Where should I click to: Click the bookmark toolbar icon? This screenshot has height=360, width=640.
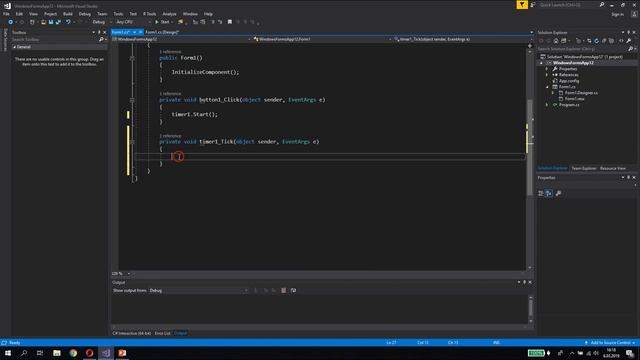[230, 22]
